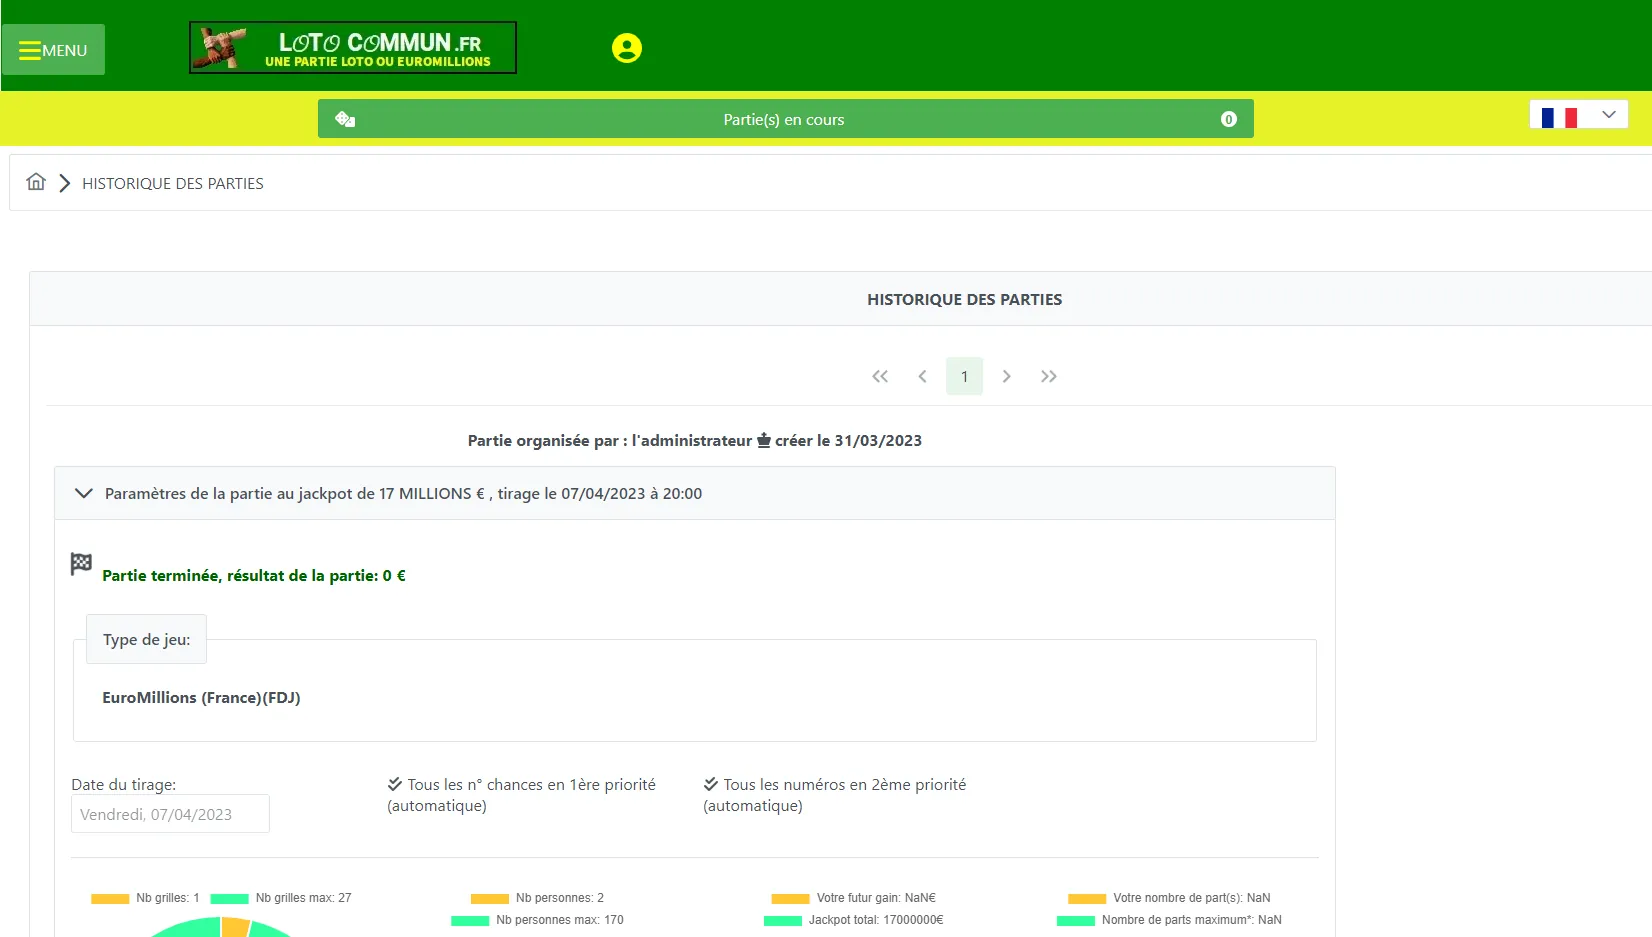This screenshot has width=1652, height=937.
Task: Click the checkered flag icon
Action: (x=81, y=564)
